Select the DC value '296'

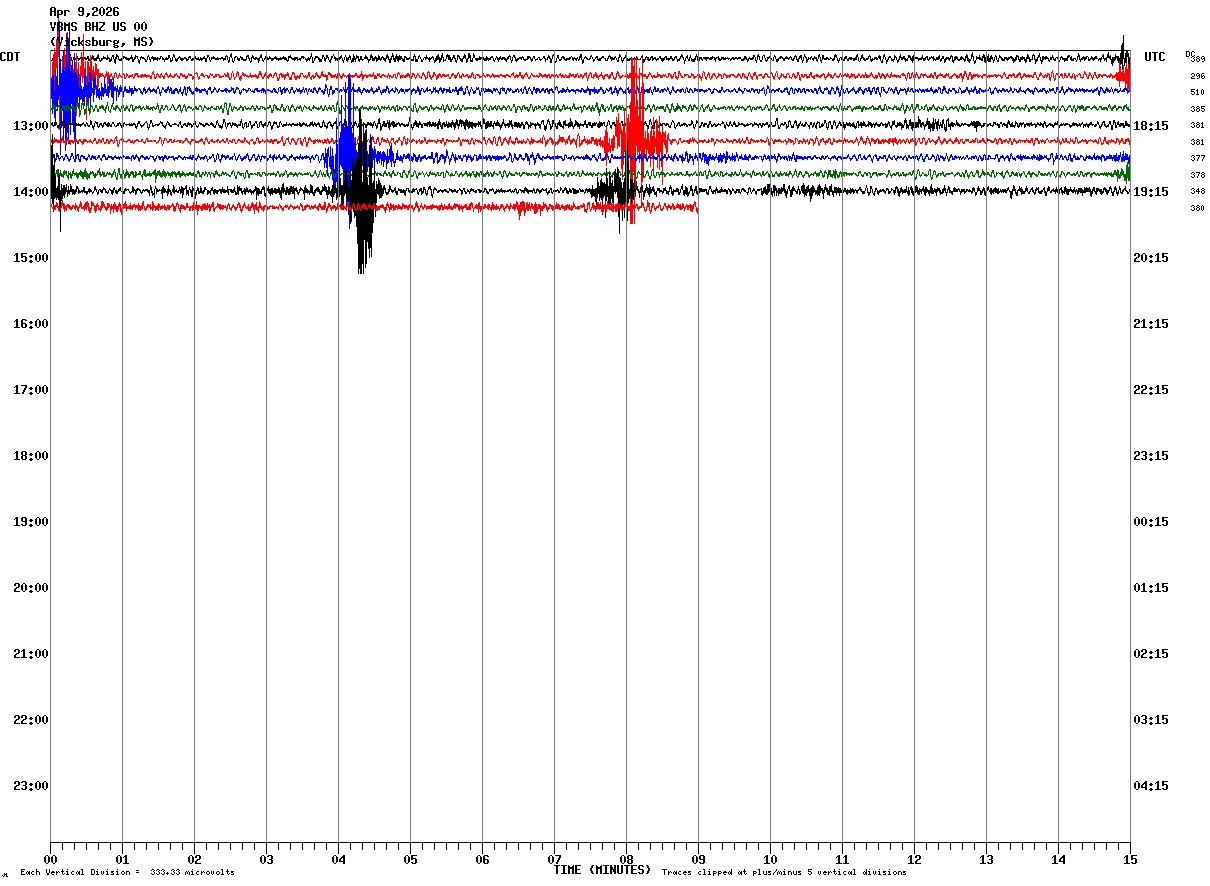[x=1197, y=76]
